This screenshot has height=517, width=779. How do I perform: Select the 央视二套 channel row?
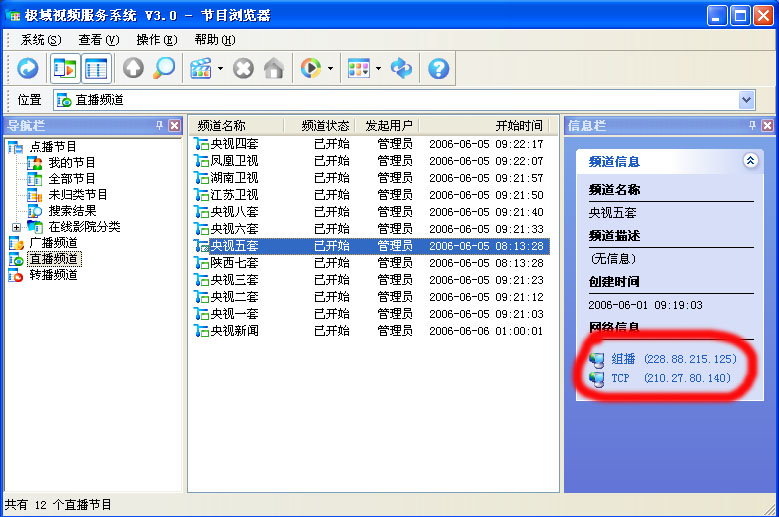371,297
